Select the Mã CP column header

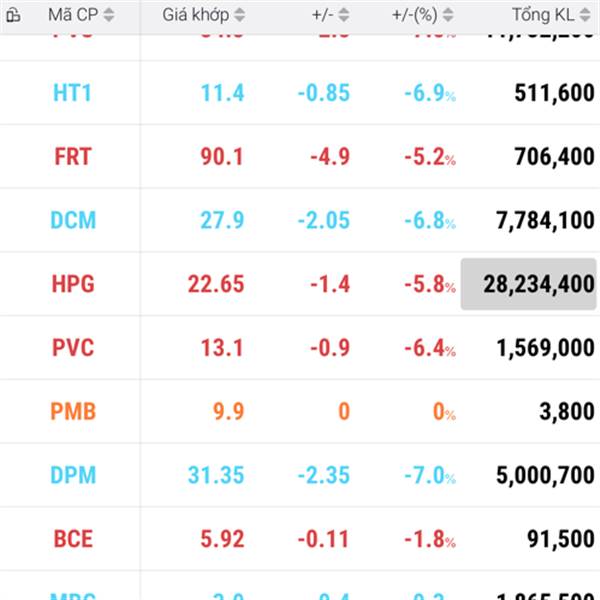pyautogui.click(x=73, y=15)
